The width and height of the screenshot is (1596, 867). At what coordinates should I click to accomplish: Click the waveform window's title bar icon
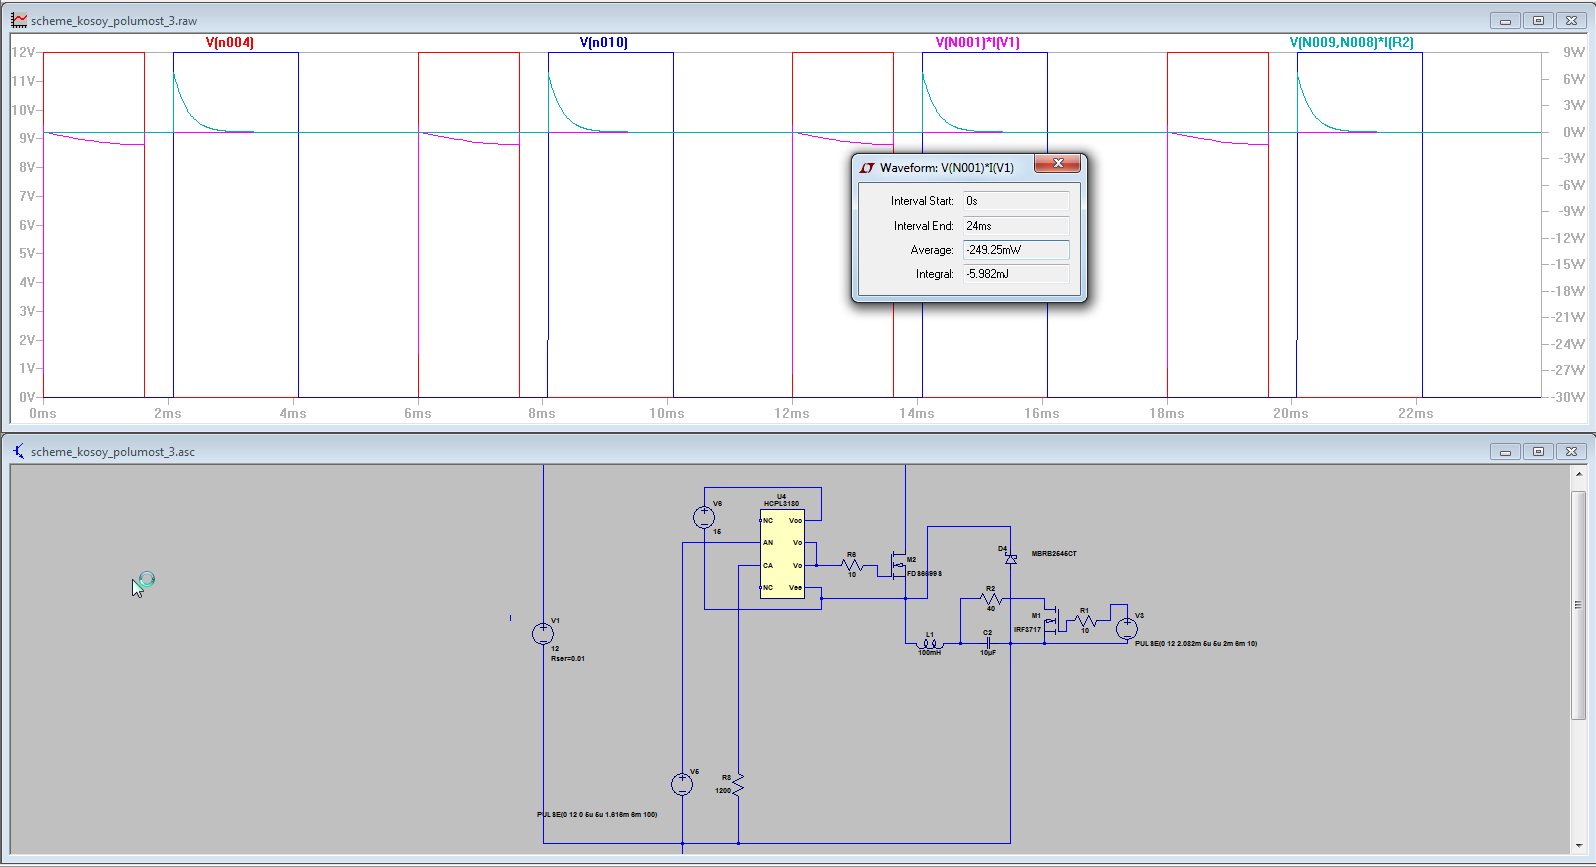[19, 20]
